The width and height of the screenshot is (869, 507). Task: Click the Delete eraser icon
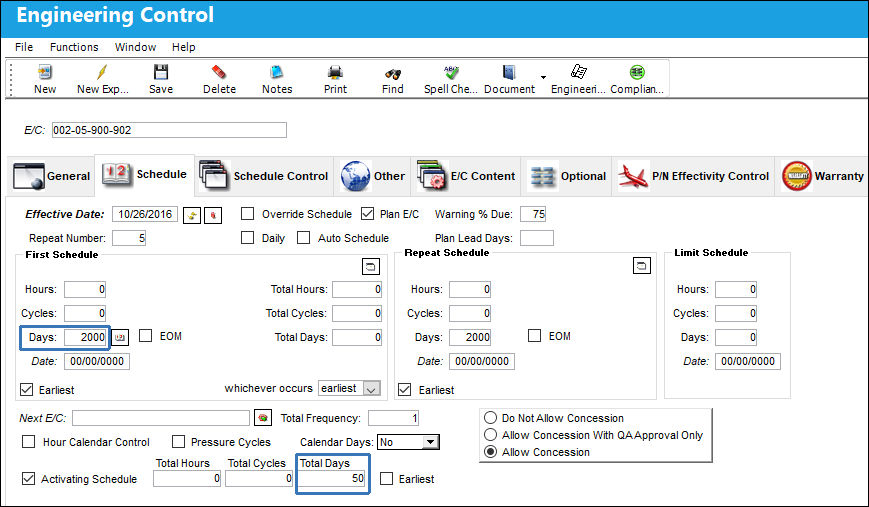pos(219,72)
